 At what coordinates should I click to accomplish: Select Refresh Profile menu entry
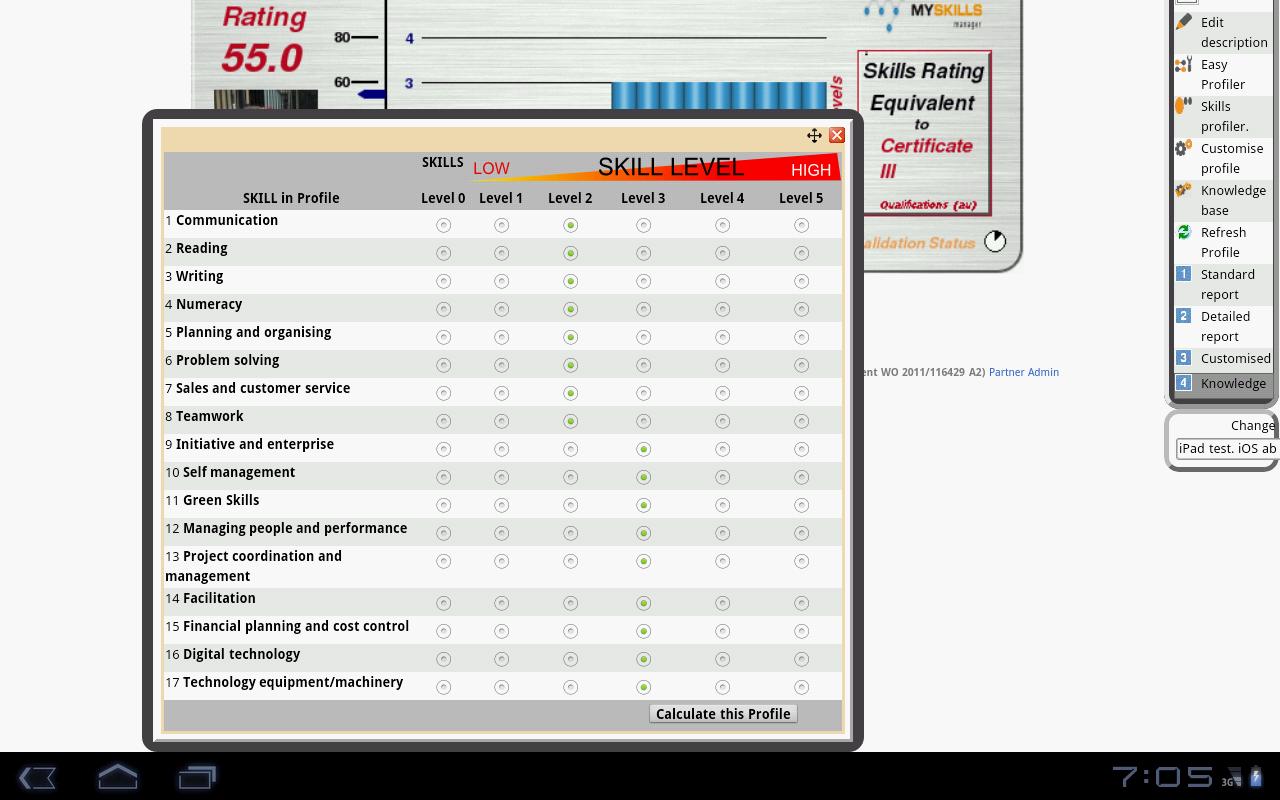click(x=1223, y=242)
